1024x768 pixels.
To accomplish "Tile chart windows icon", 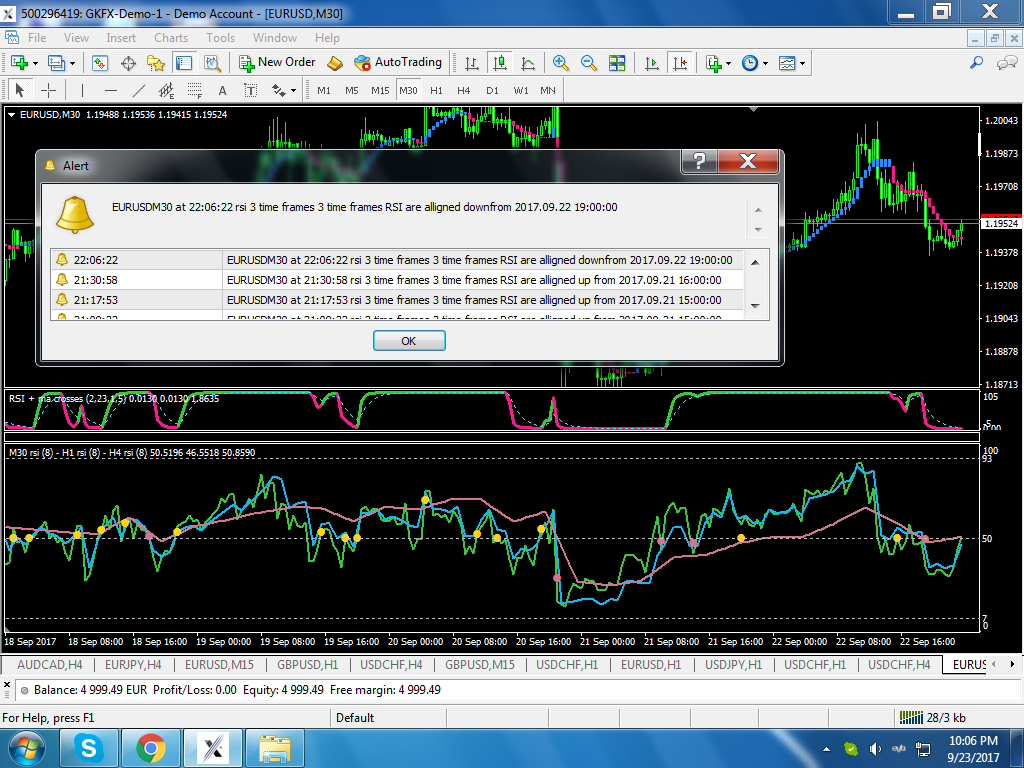I will click(x=617, y=63).
